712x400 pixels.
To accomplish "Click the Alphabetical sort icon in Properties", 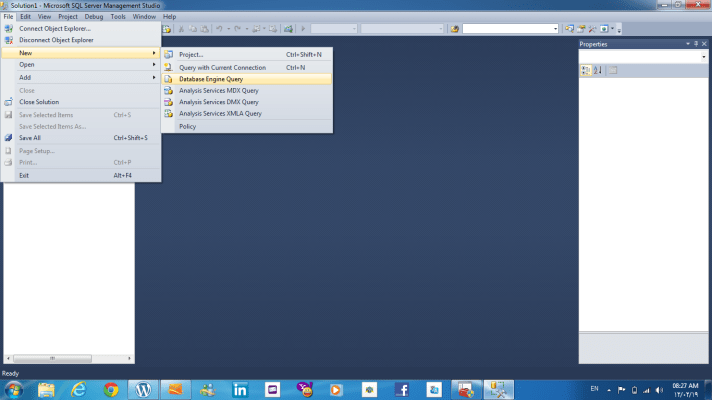I will tap(598, 70).
